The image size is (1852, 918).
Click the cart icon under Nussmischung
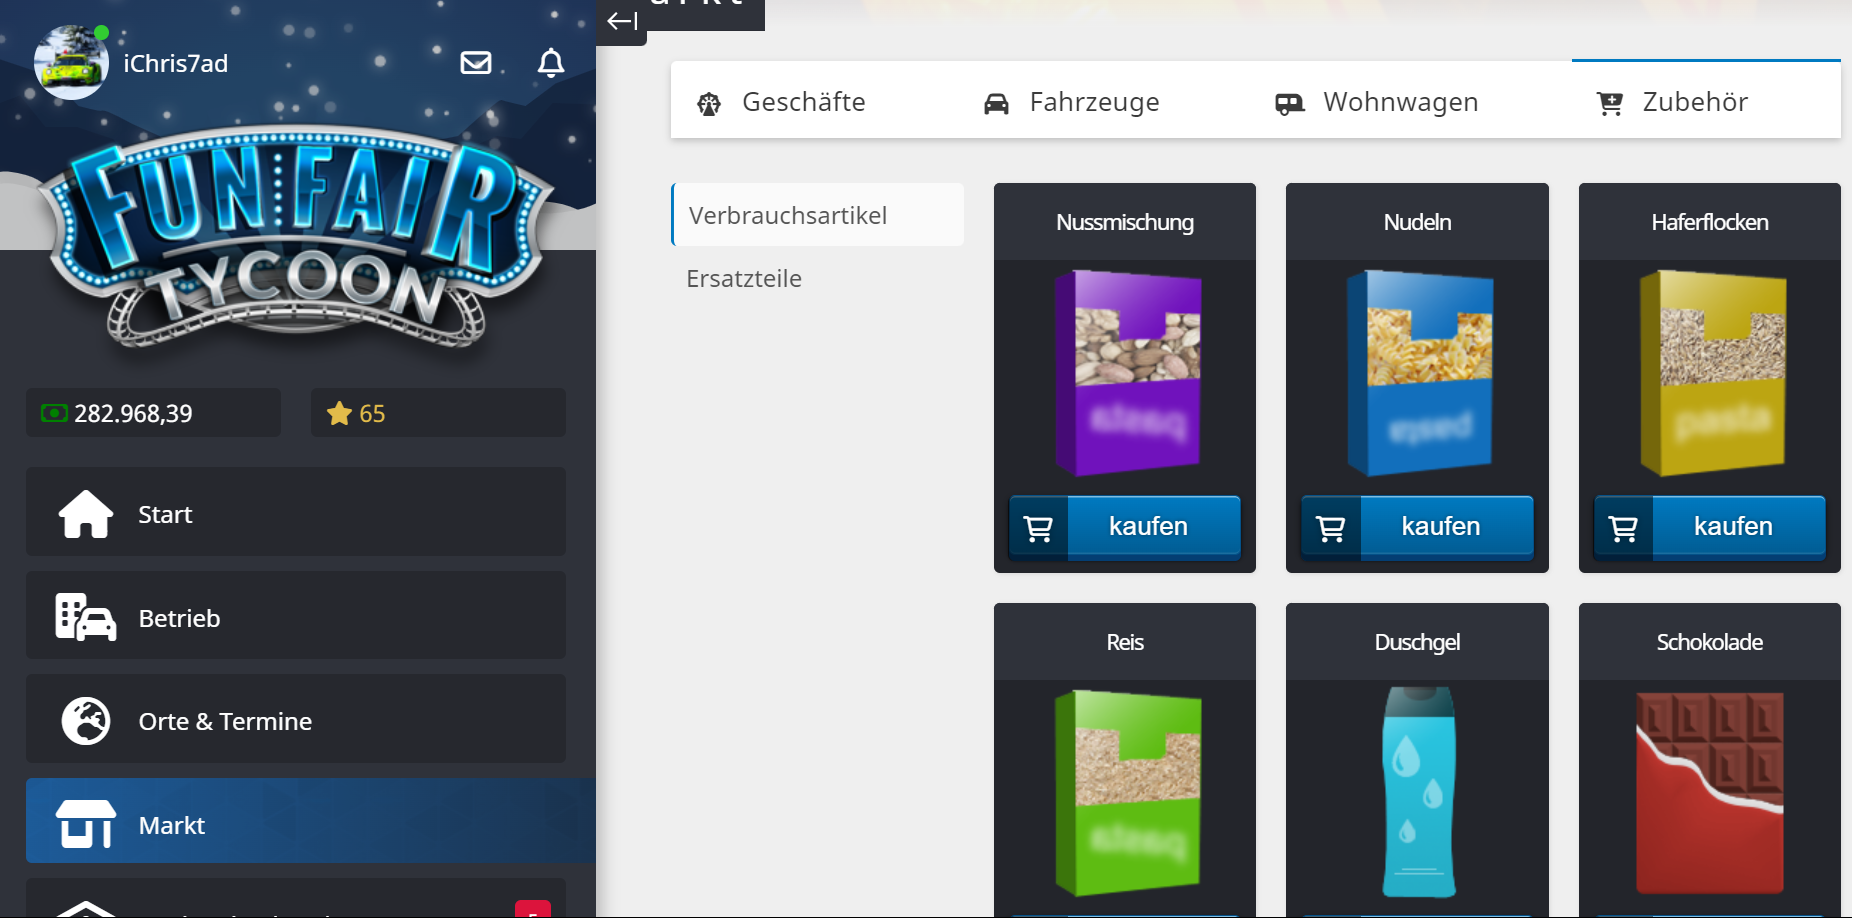point(1039,527)
